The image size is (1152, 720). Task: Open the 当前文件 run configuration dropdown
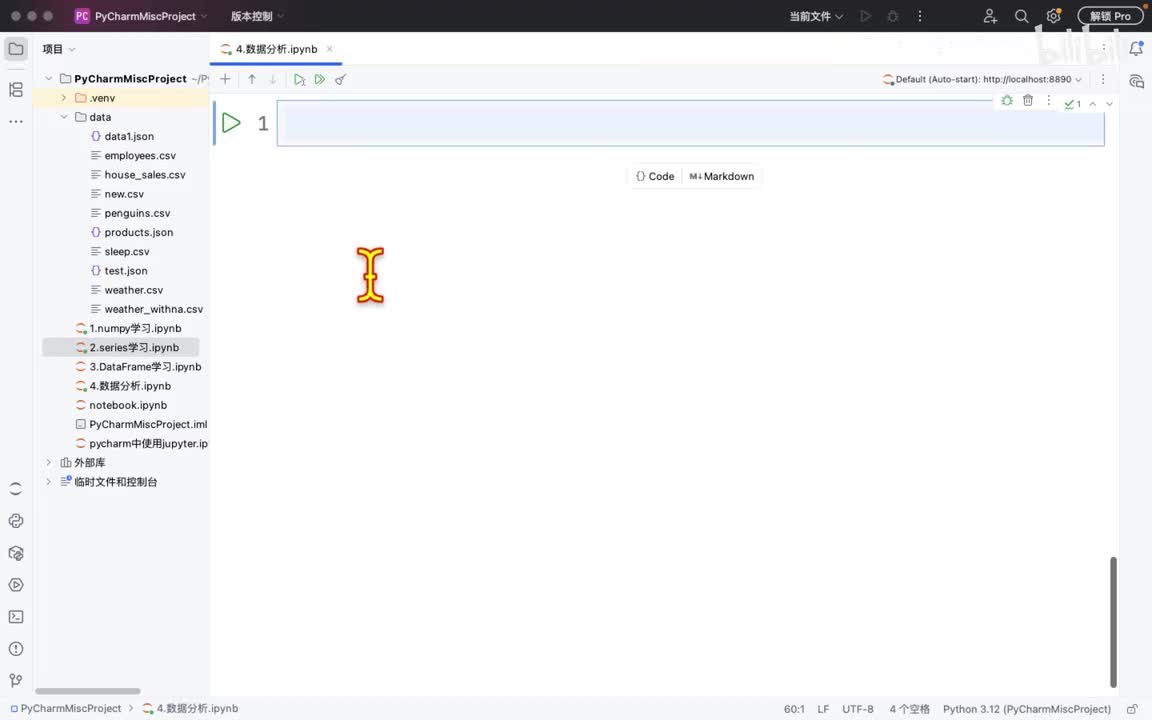pyautogui.click(x=816, y=16)
